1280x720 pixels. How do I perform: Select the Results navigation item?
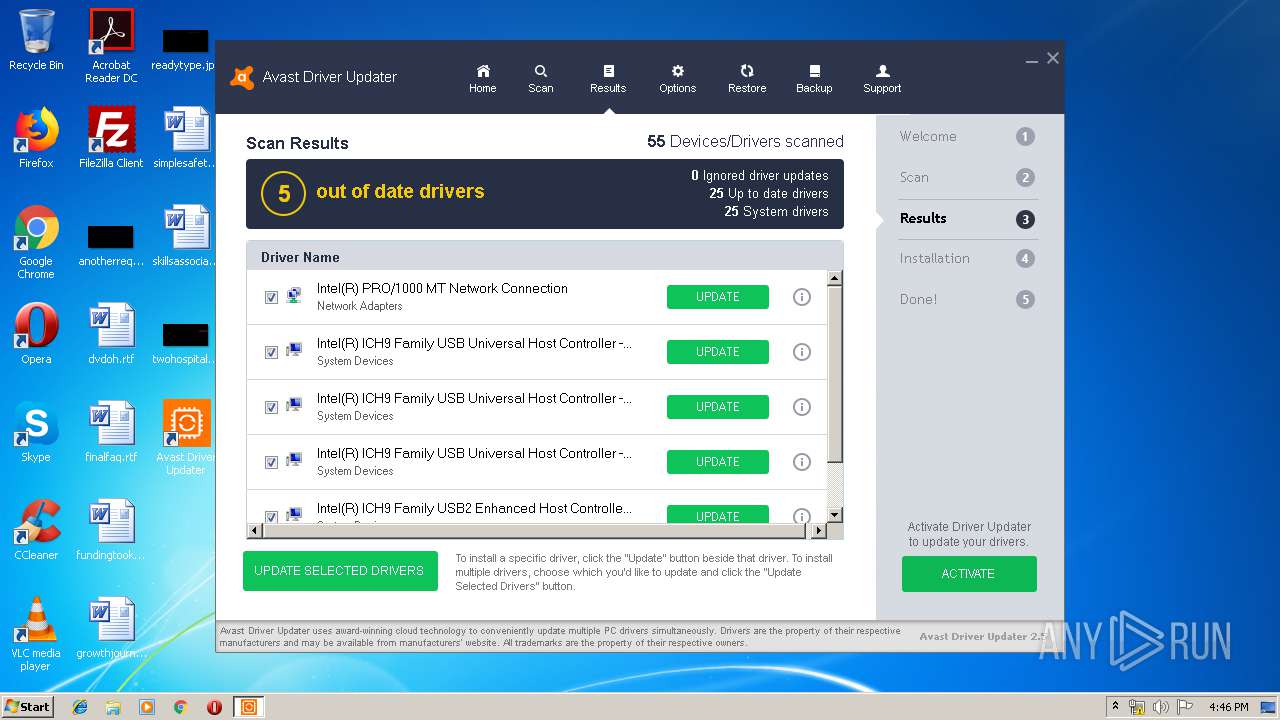[608, 78]
